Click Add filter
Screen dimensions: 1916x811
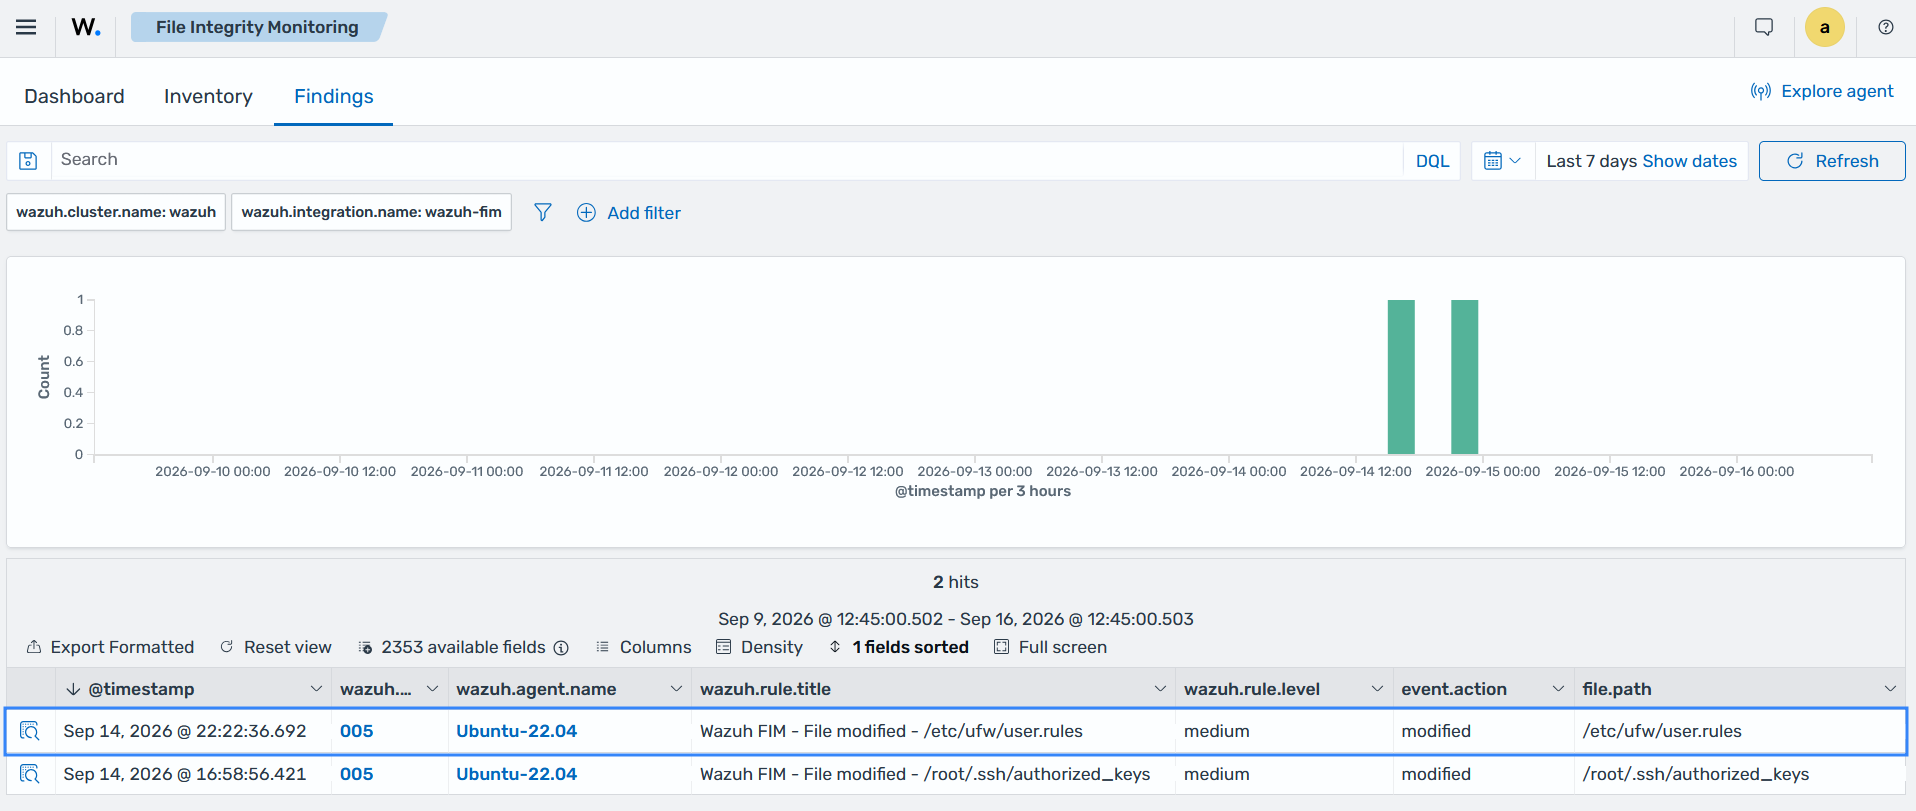629,212
